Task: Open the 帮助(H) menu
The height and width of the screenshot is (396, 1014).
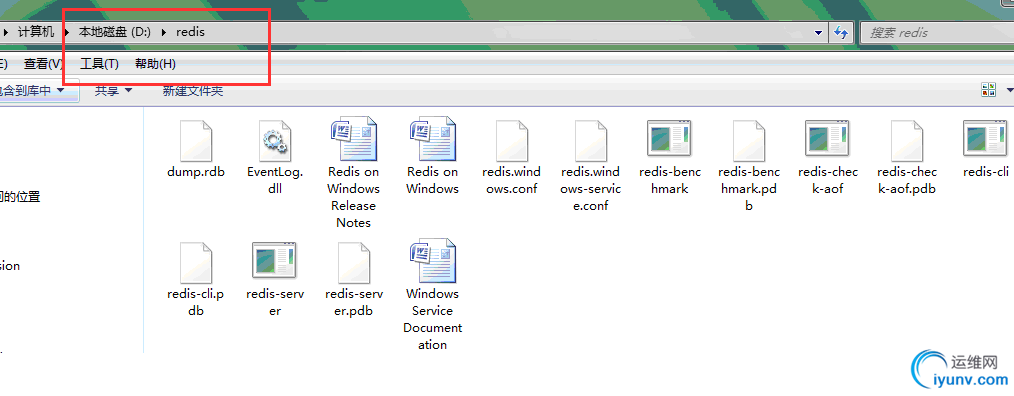Action: [155, 63]
